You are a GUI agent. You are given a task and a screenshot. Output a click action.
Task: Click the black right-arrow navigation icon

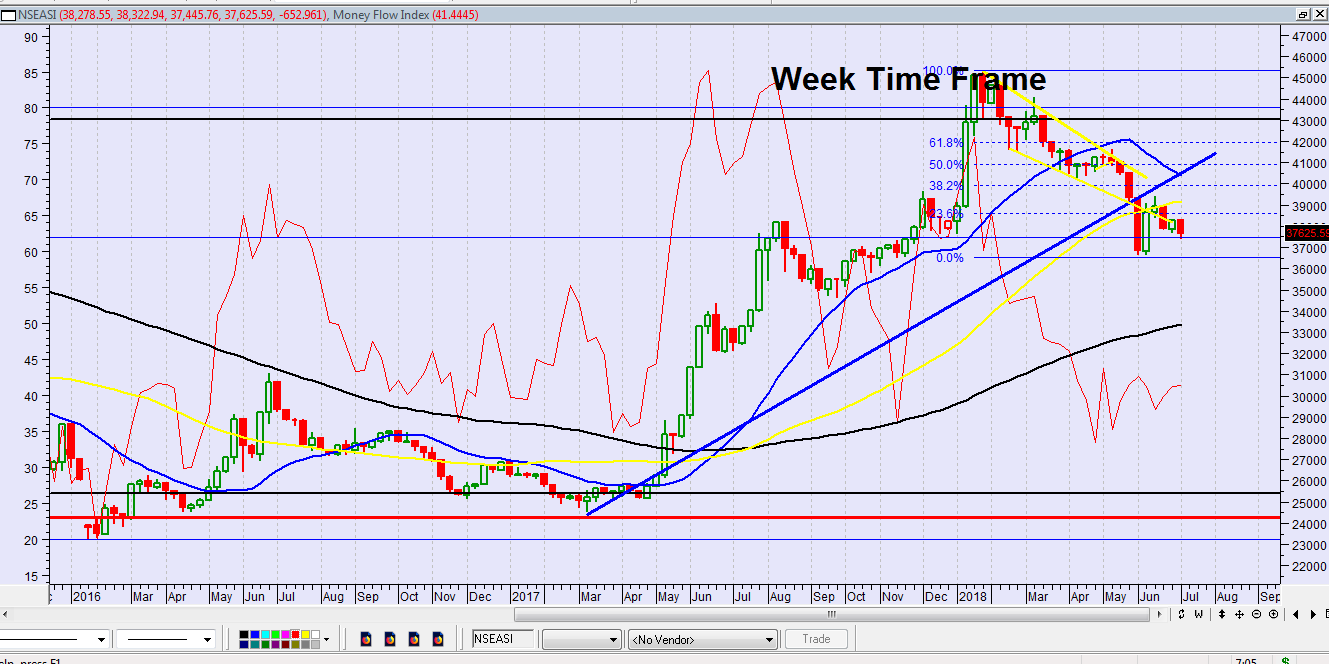click(1314, 614)
